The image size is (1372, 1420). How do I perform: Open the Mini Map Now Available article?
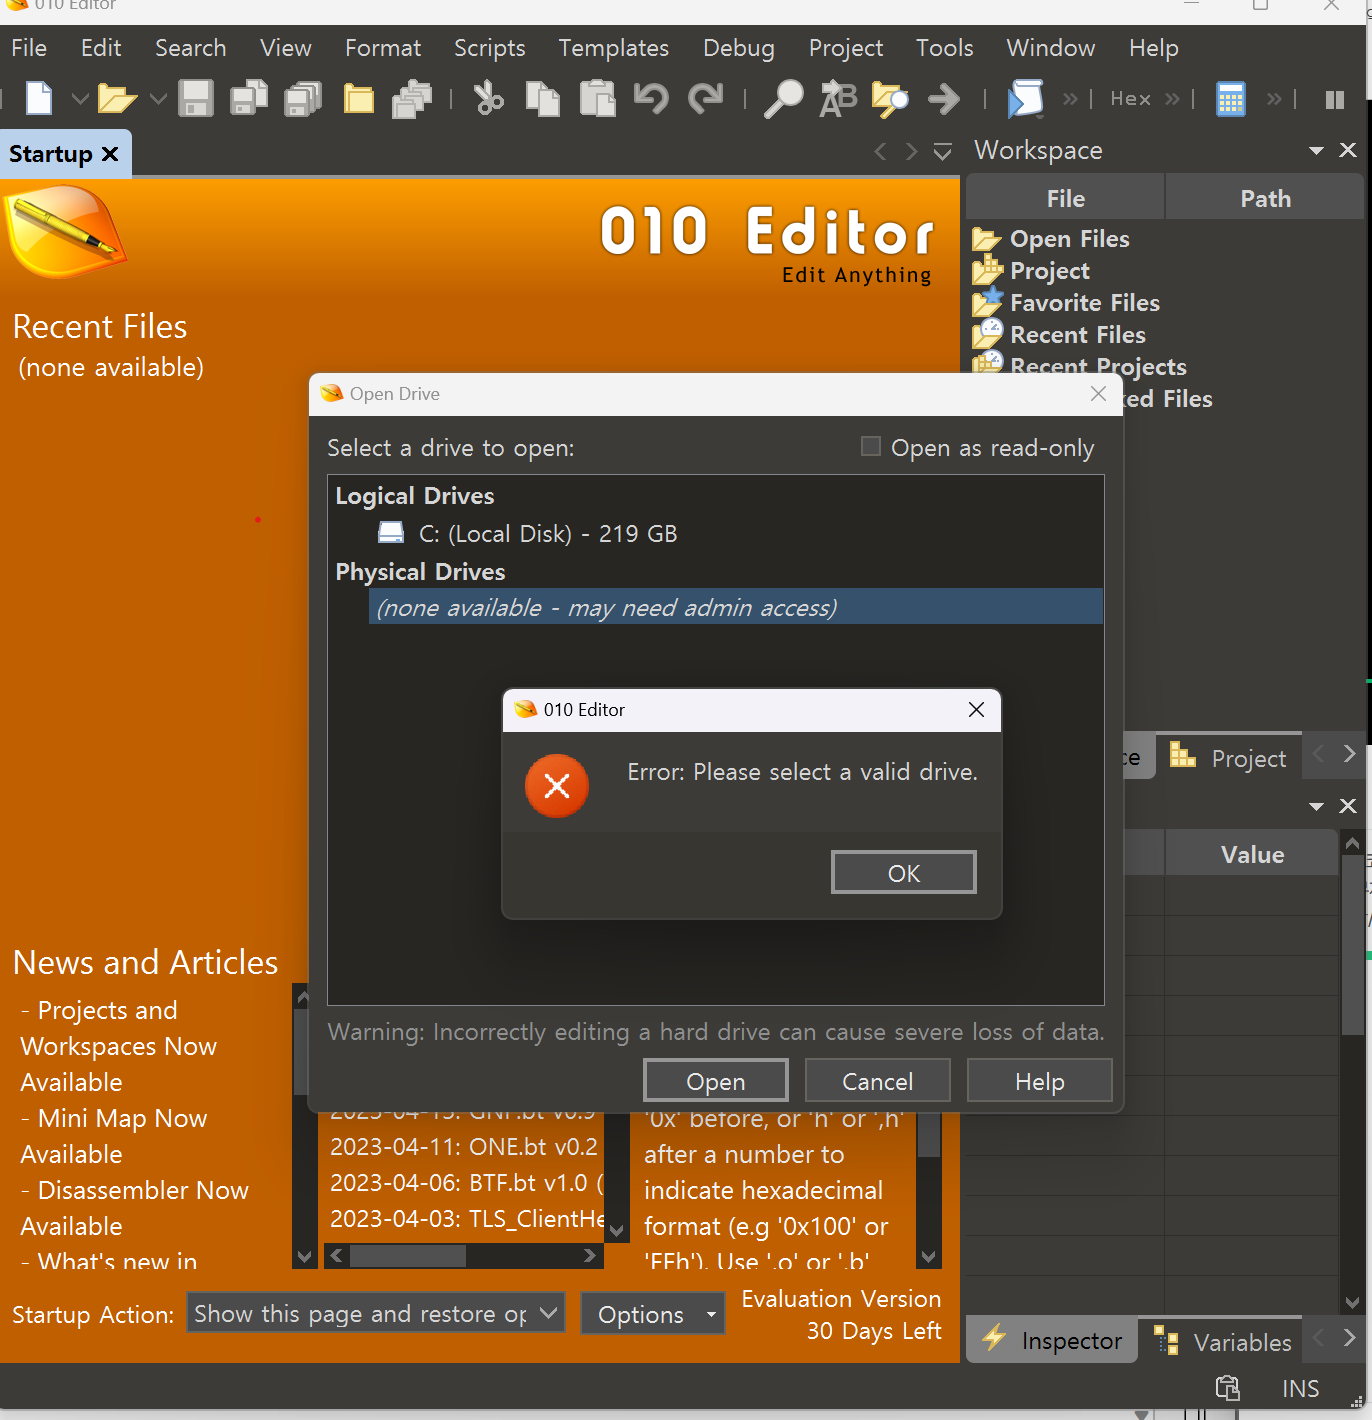click(114, 1136)
